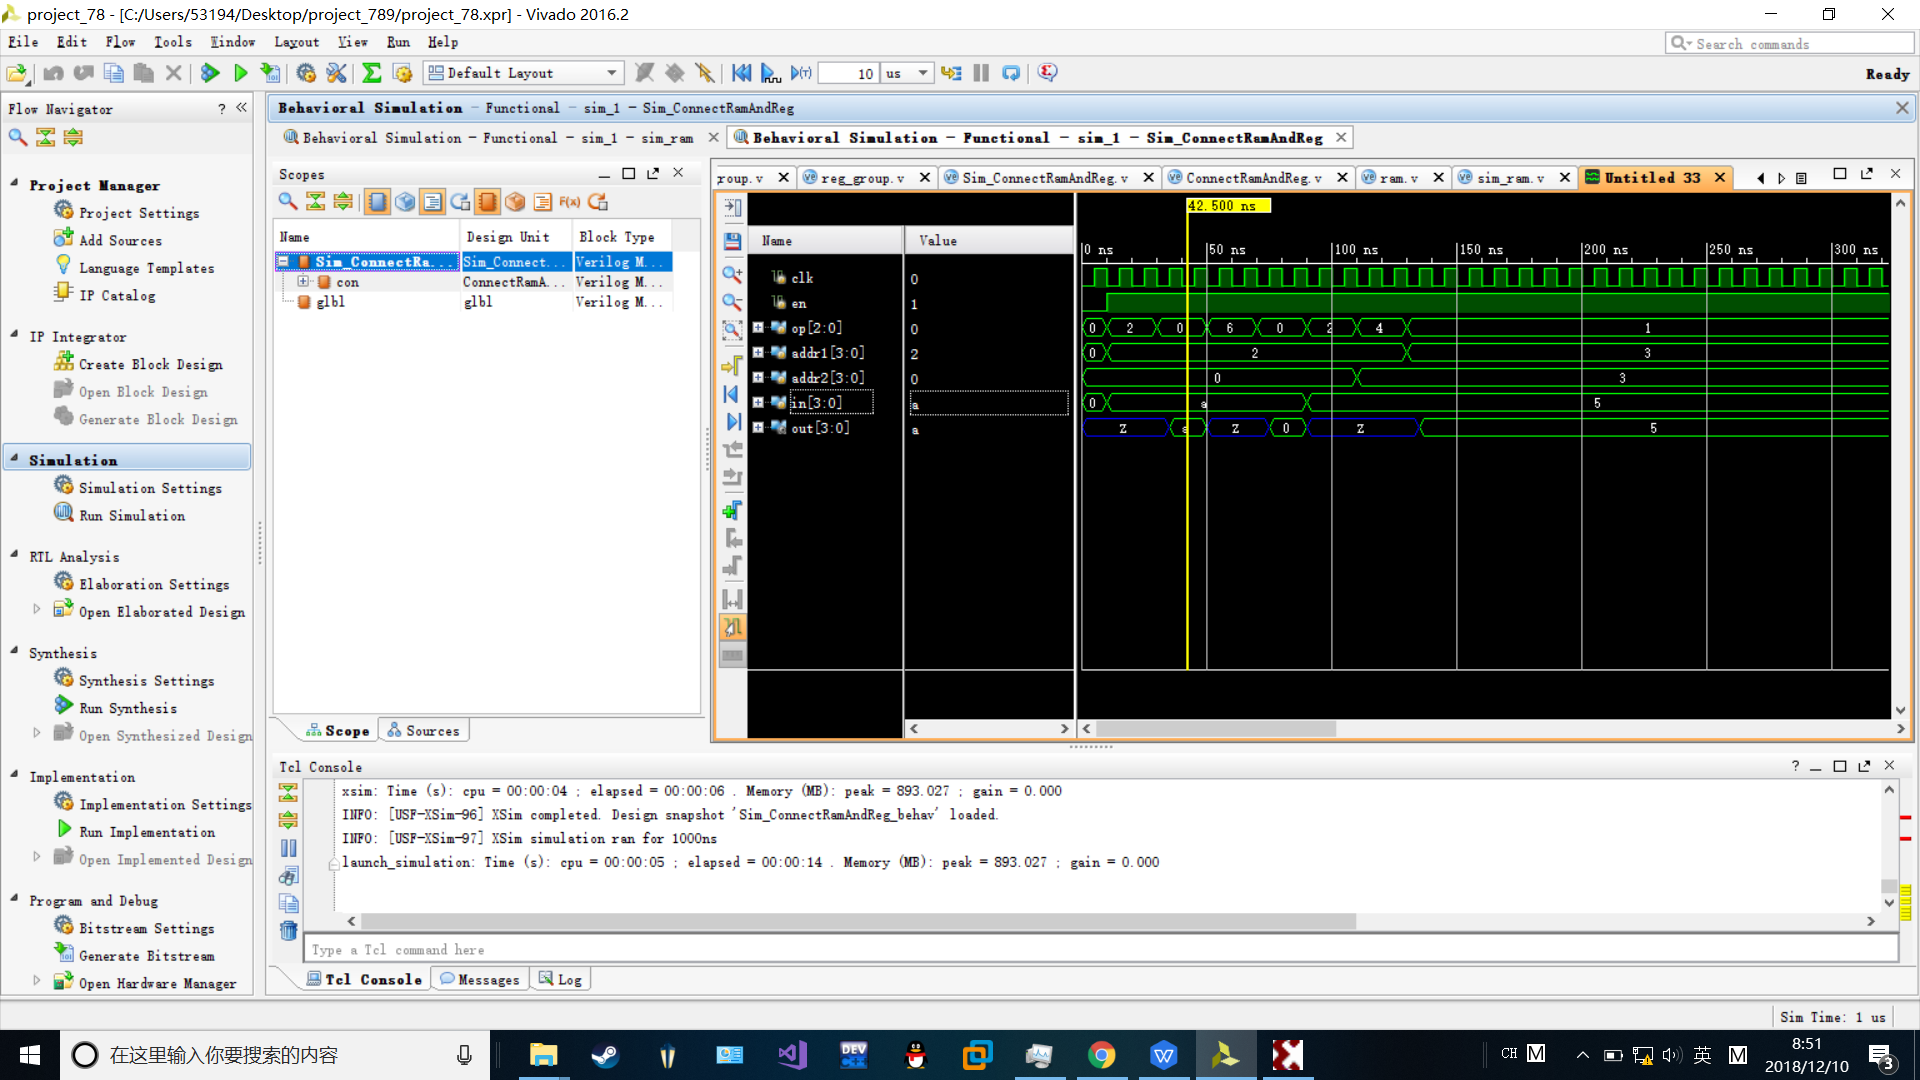1920x1080 pixels.
Task: Open the Flow menu
Action: pos(120,42)
